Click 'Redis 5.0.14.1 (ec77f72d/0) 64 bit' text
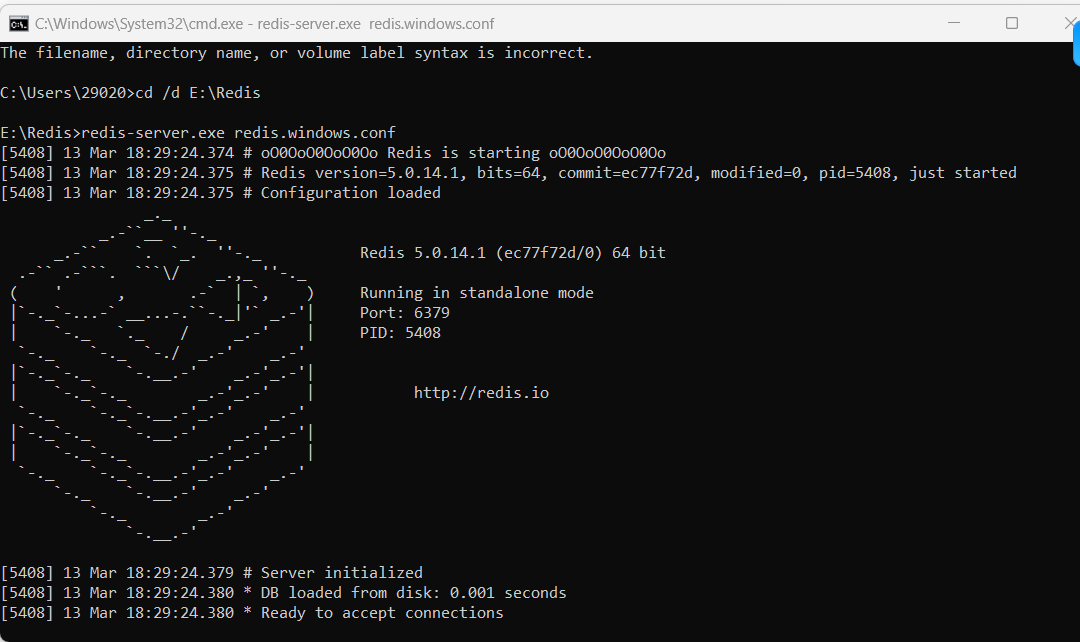Screen dimensions: 1080x642 coord(512,253)
